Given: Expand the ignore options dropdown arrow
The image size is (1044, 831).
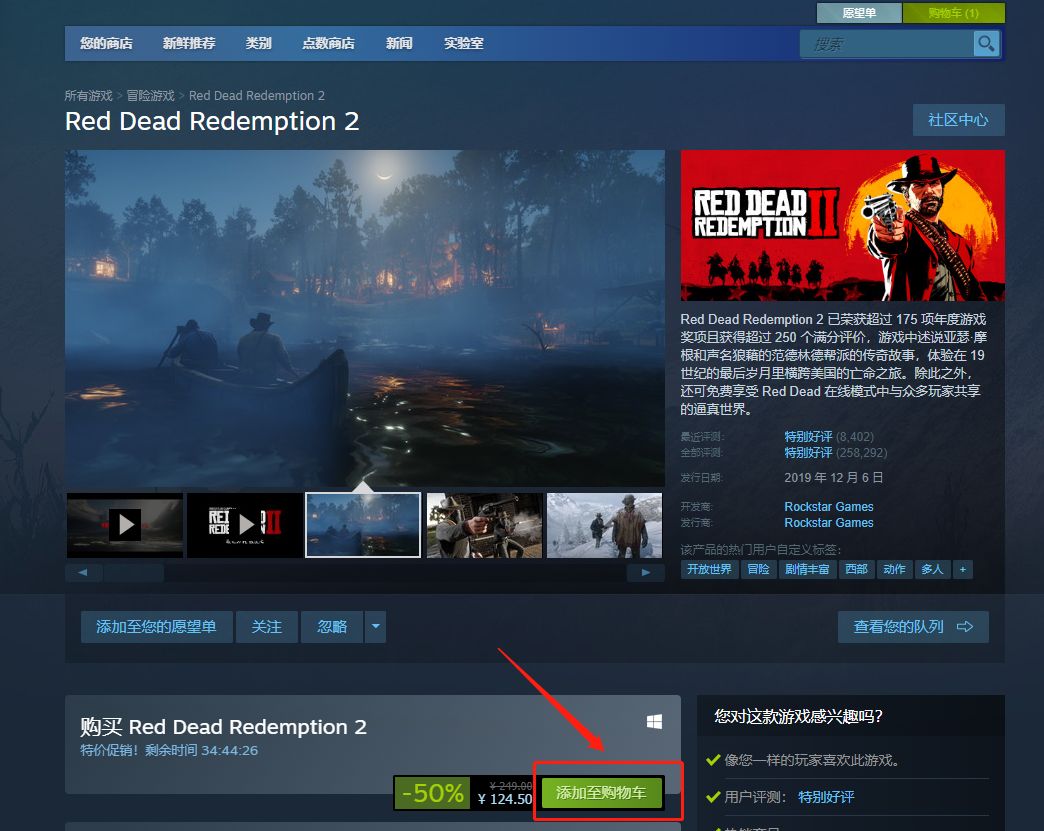Looking at the screenshot, I should point(376,627).
